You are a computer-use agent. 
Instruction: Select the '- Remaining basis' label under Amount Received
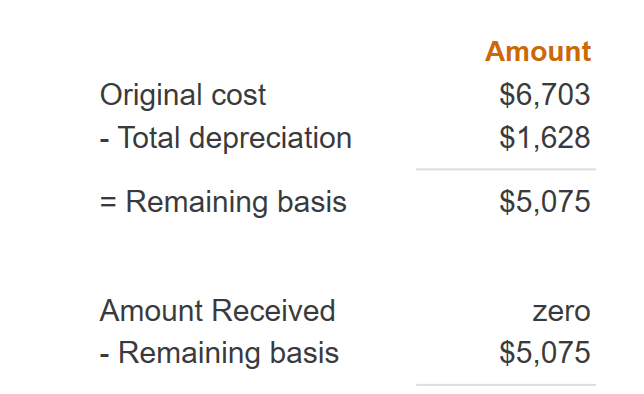pos(219,353)
